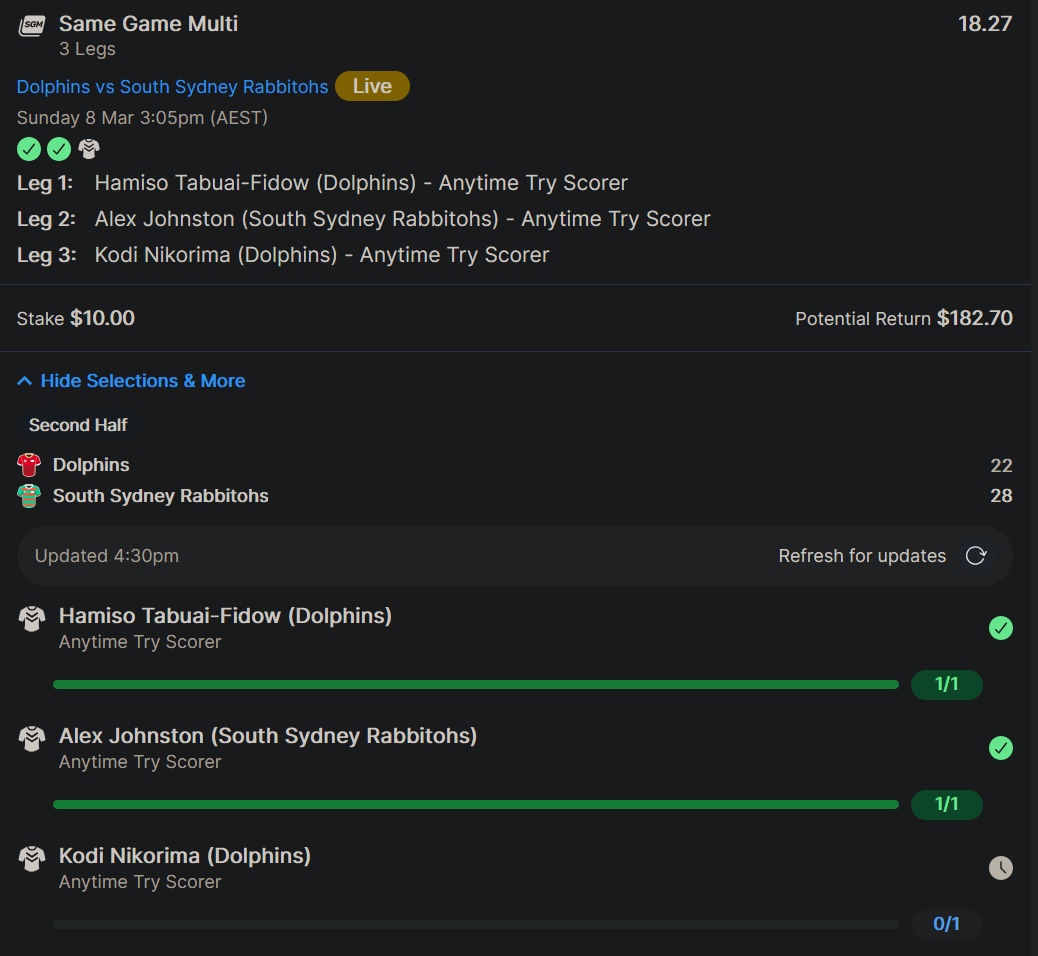
Task: Click the 1/1 badge for Hamiso Tabuai-Fidow
Action: [x=947, y=684]
